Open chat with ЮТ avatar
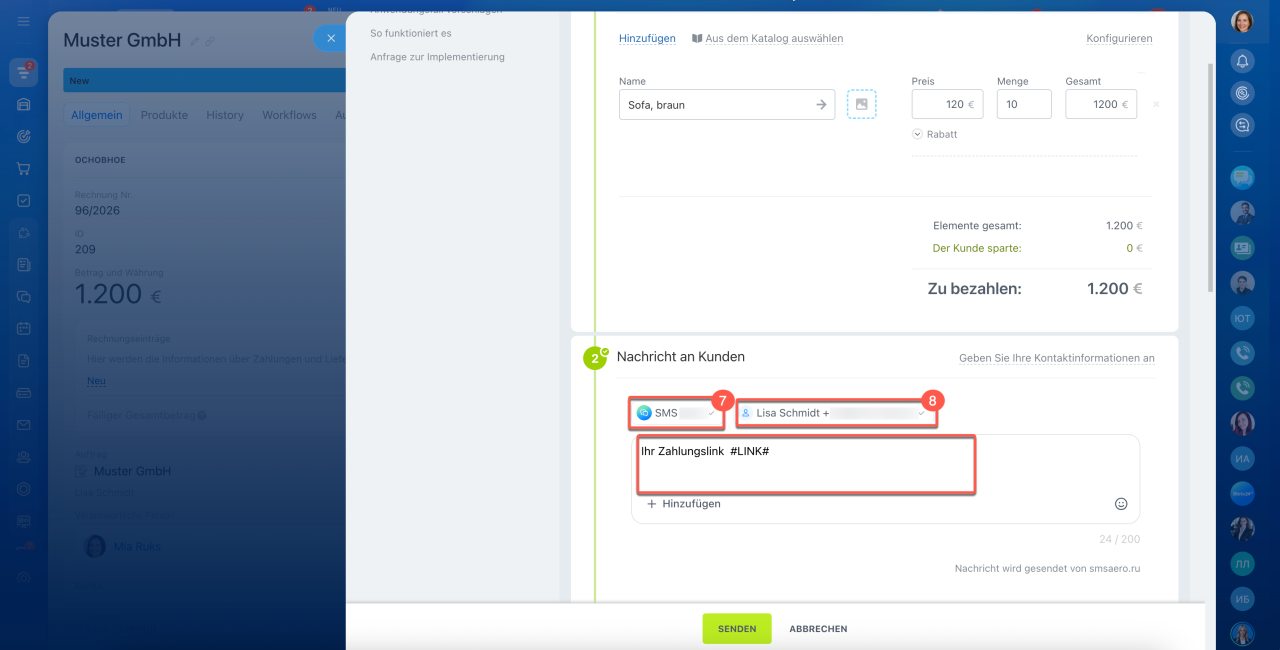The height and width of the screenshot is (650, 1280). 1243,318
